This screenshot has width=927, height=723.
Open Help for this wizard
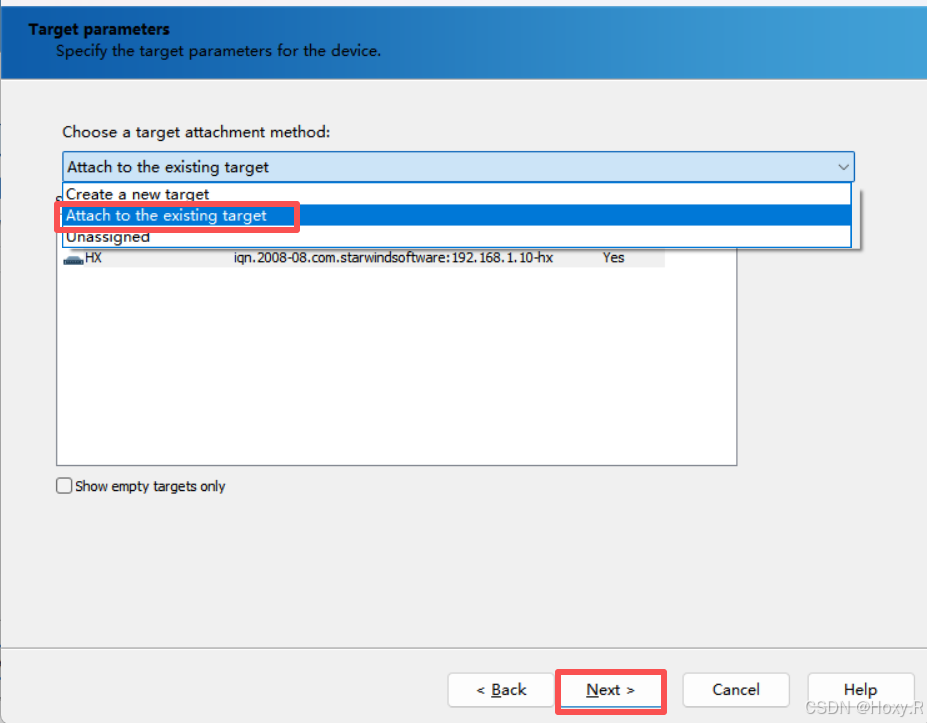pos(860,690)
